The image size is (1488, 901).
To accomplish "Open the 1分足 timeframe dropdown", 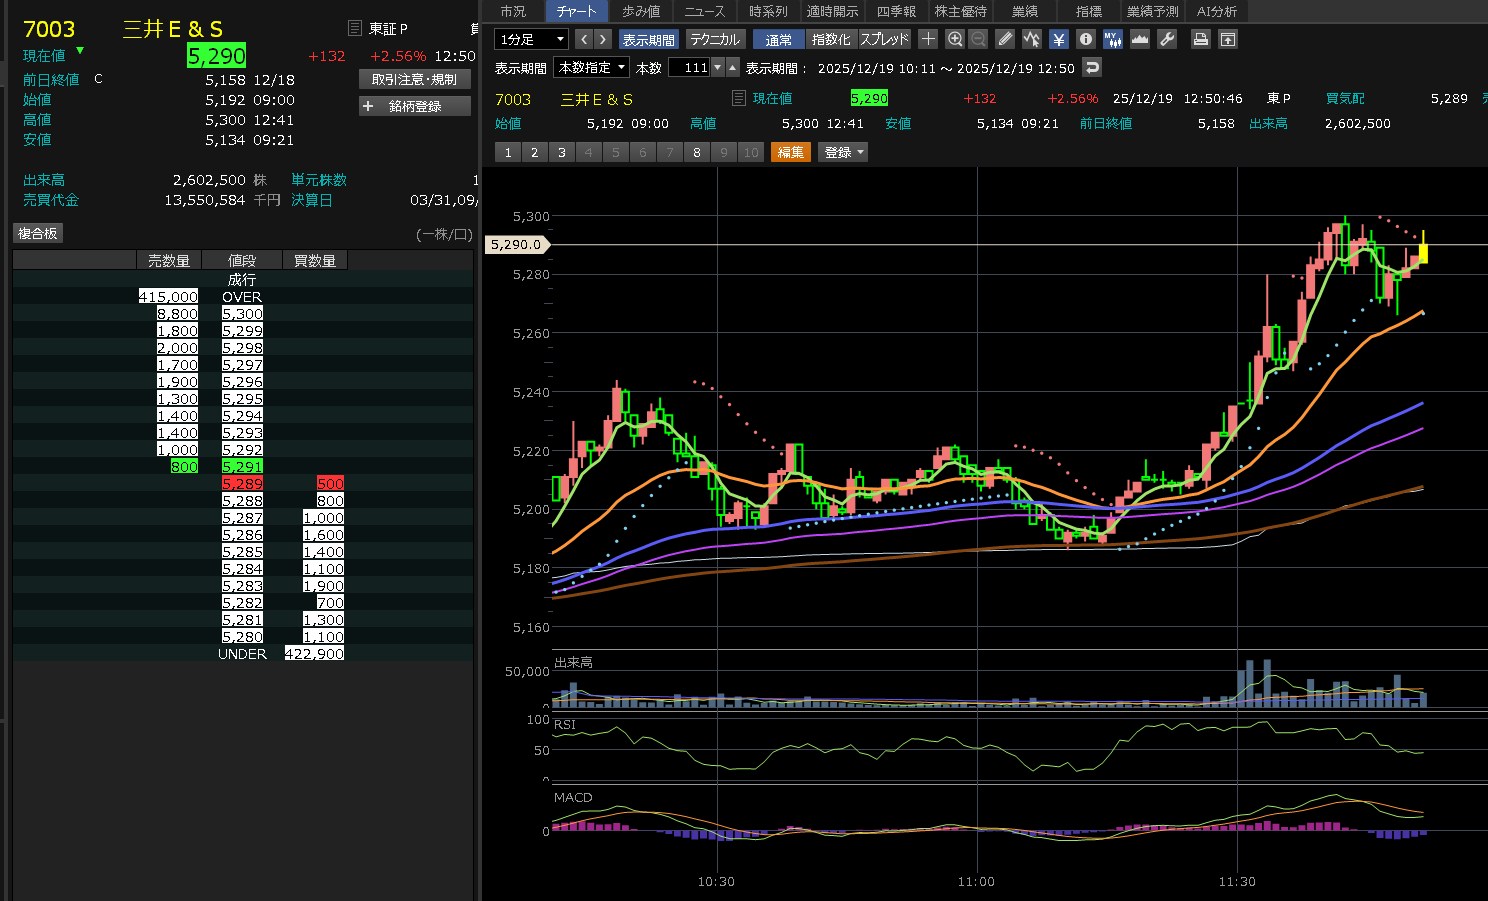I will tap(532, 39).
